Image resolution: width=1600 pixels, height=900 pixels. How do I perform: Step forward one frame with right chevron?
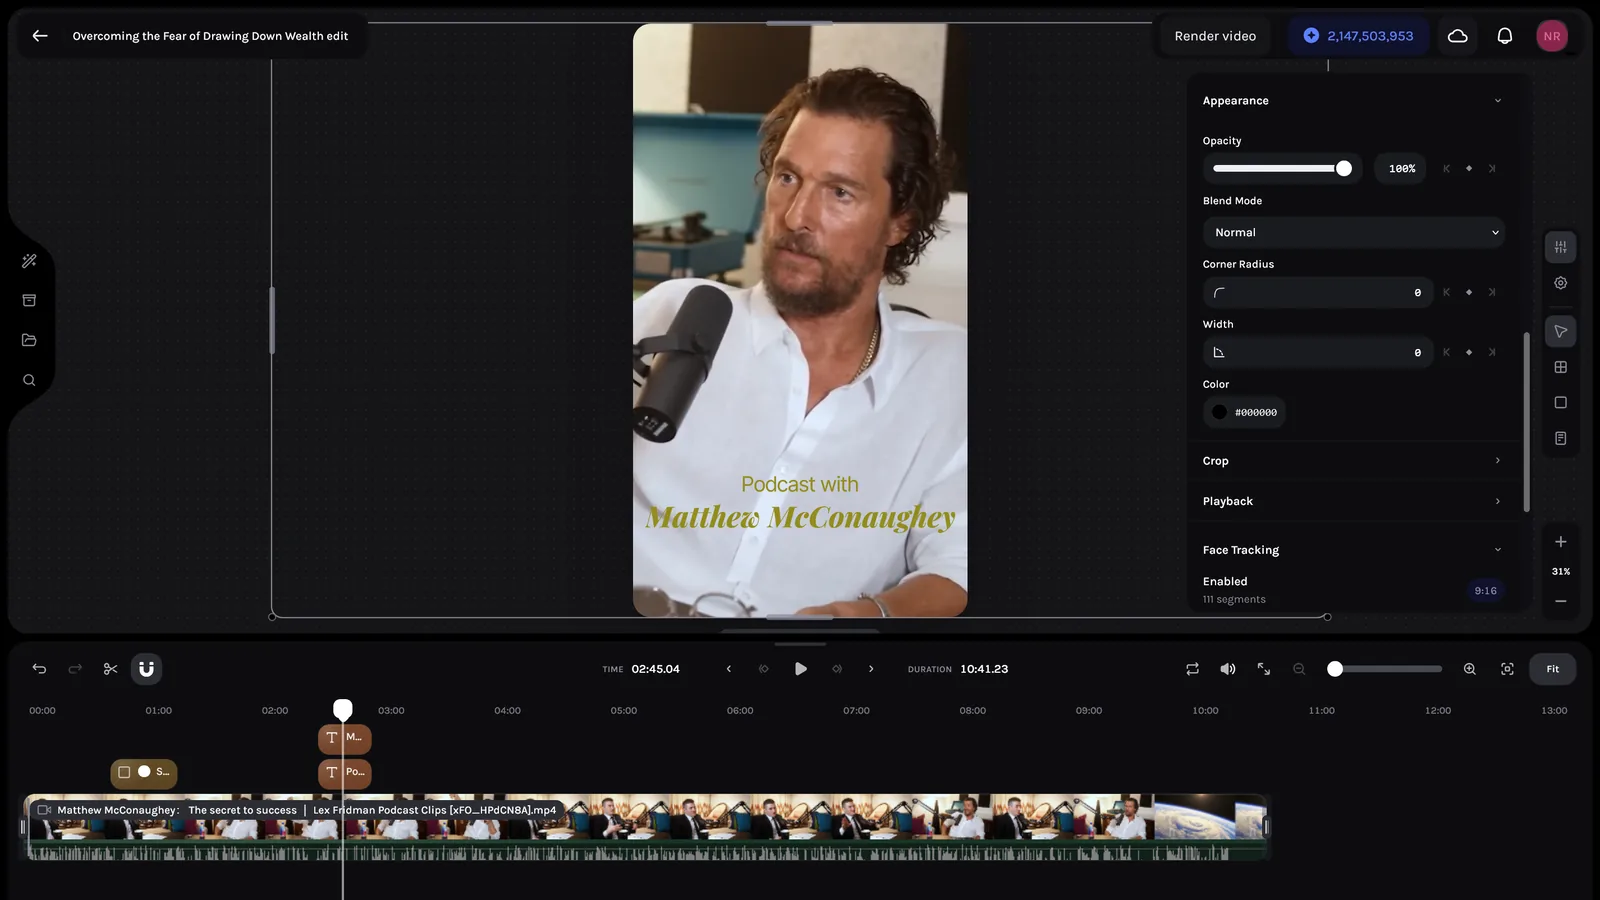pos(871,669)
